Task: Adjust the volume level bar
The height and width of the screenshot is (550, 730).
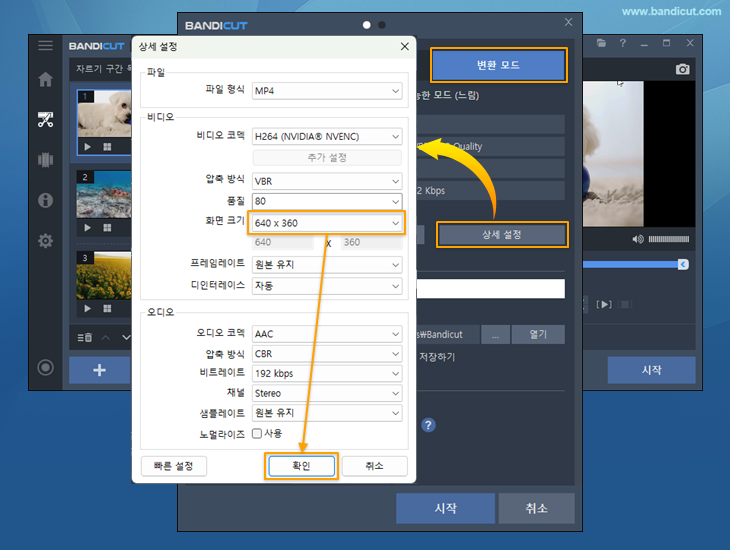Action: pyautogui.click(x=669, y=239)
